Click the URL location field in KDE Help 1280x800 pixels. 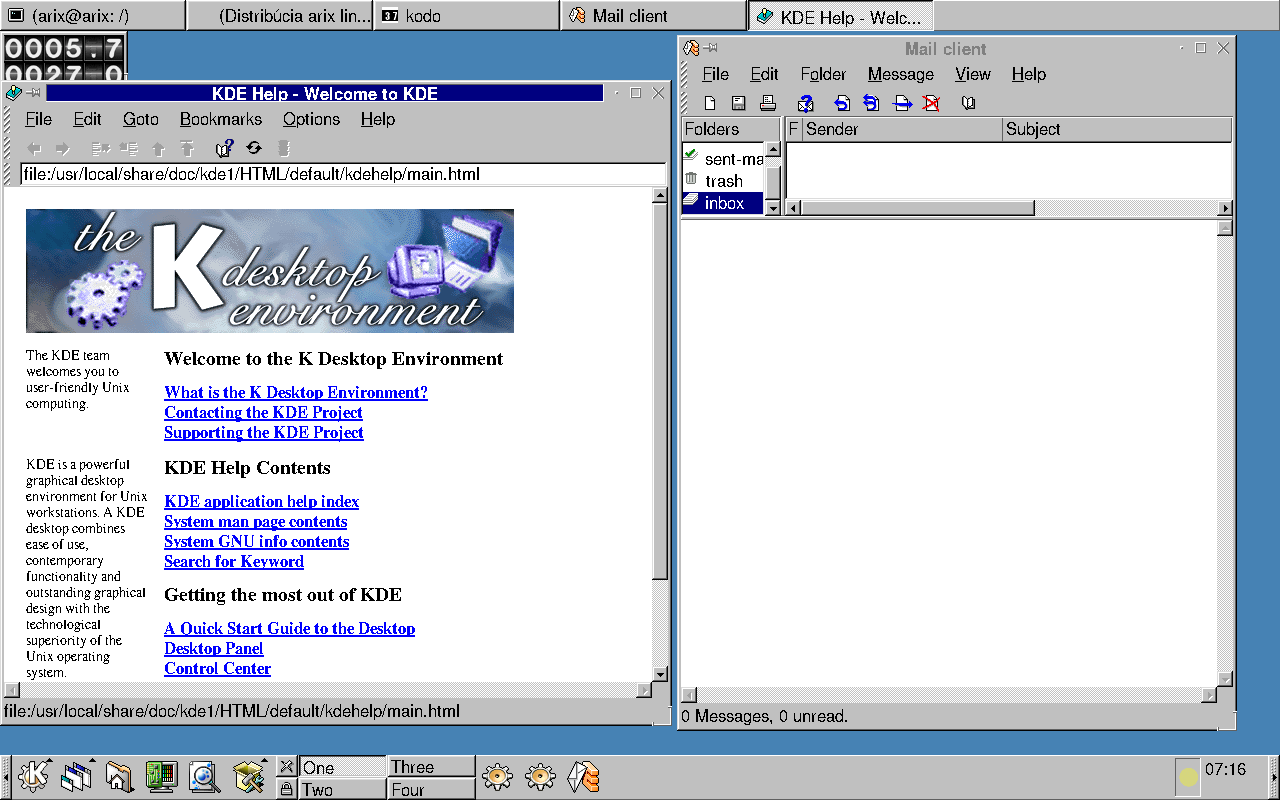pos(343,174)
